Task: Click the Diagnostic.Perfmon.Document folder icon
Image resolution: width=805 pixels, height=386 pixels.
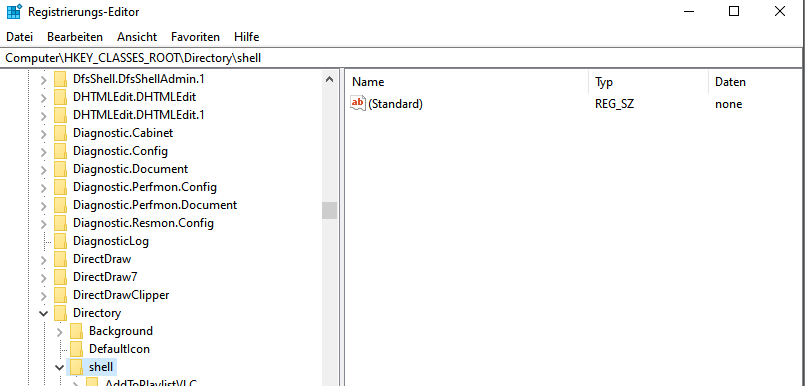Action: (61, 205)
